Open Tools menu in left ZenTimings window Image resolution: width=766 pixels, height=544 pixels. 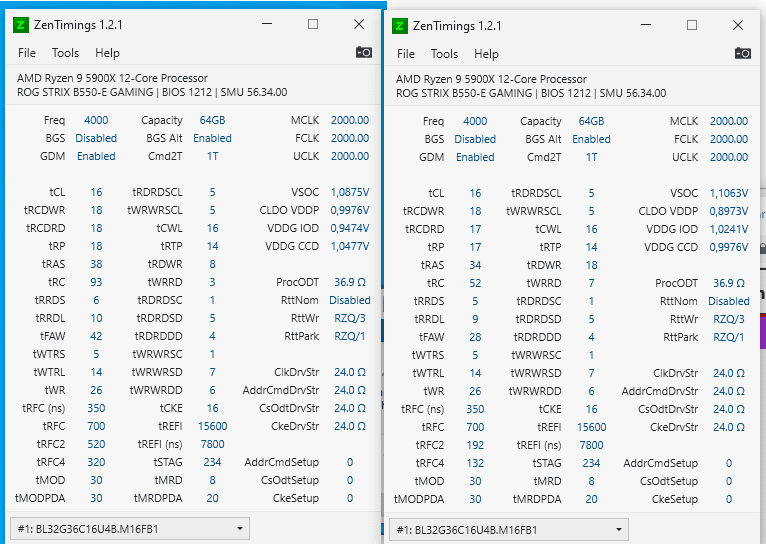pos(65,53)
